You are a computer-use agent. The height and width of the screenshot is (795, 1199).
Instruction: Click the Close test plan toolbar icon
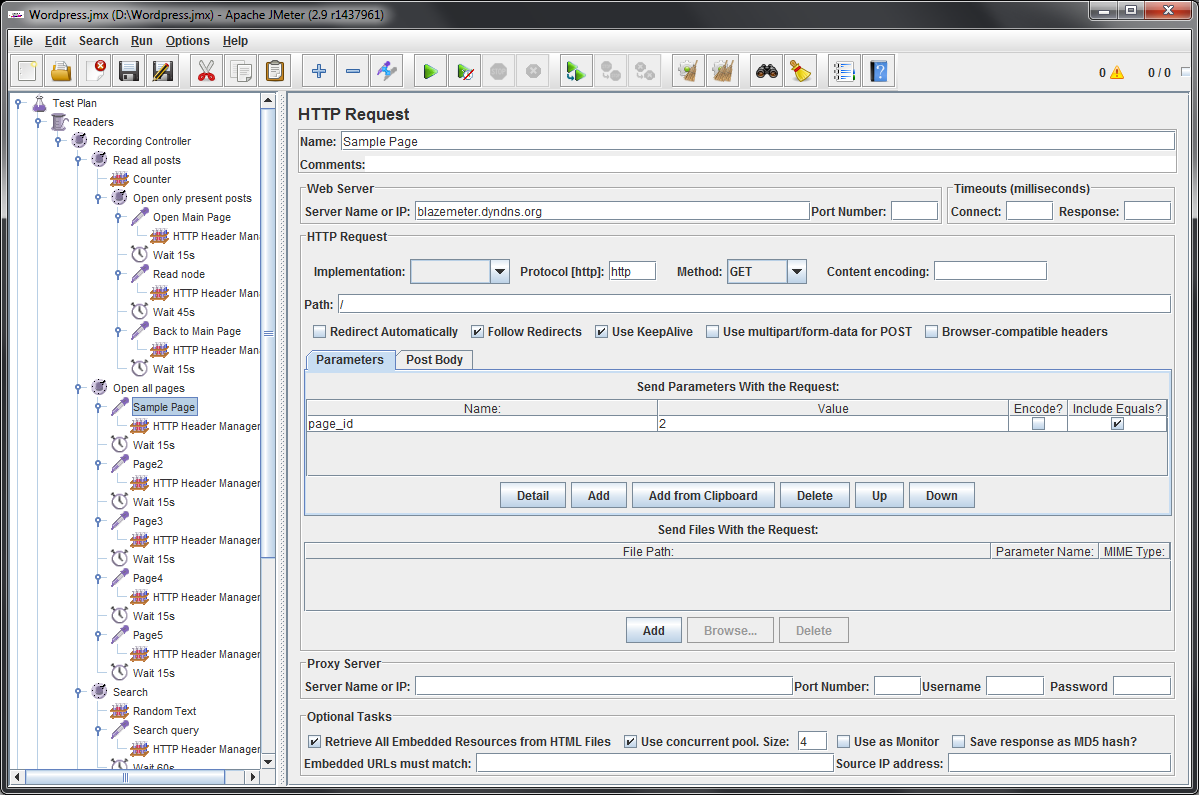96,71
